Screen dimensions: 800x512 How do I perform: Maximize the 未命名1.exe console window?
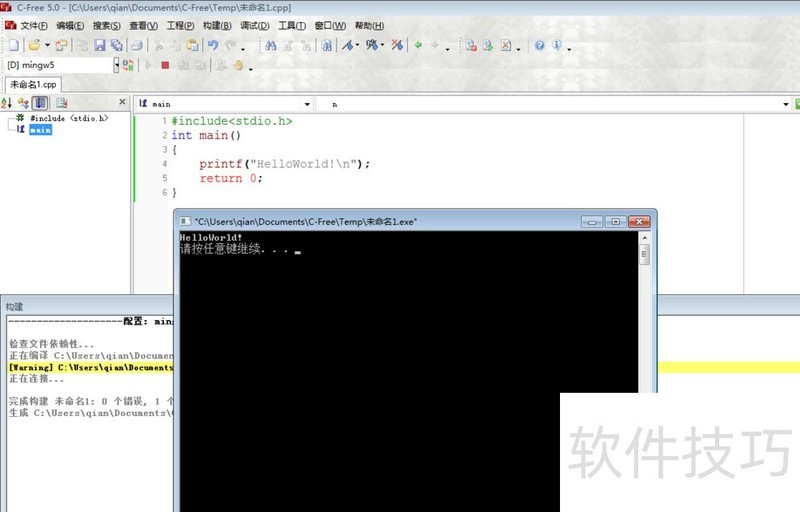(616, 222)
